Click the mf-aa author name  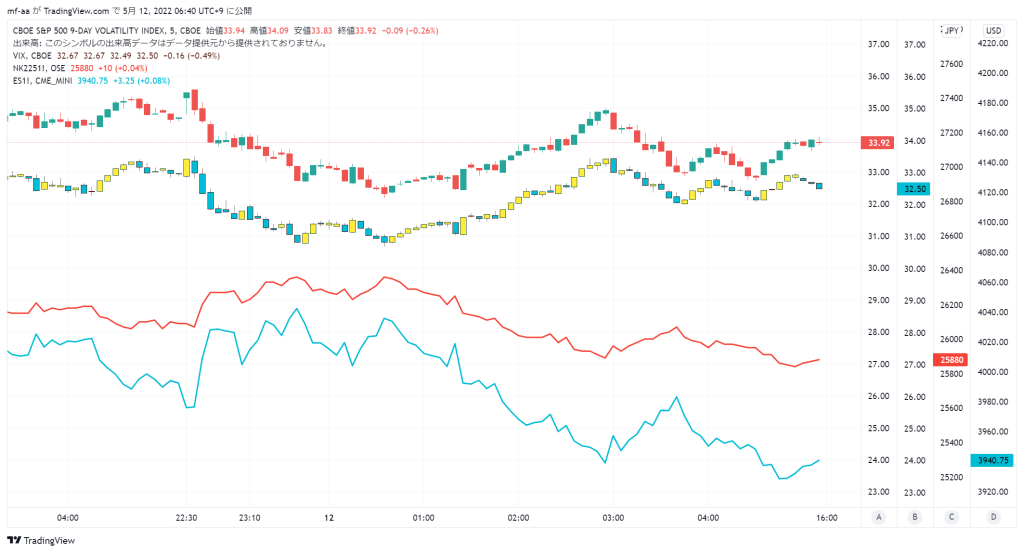(18, 11)
